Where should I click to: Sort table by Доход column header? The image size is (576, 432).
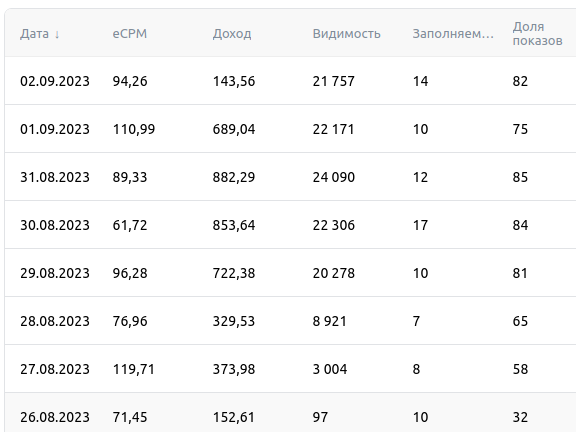232,34
